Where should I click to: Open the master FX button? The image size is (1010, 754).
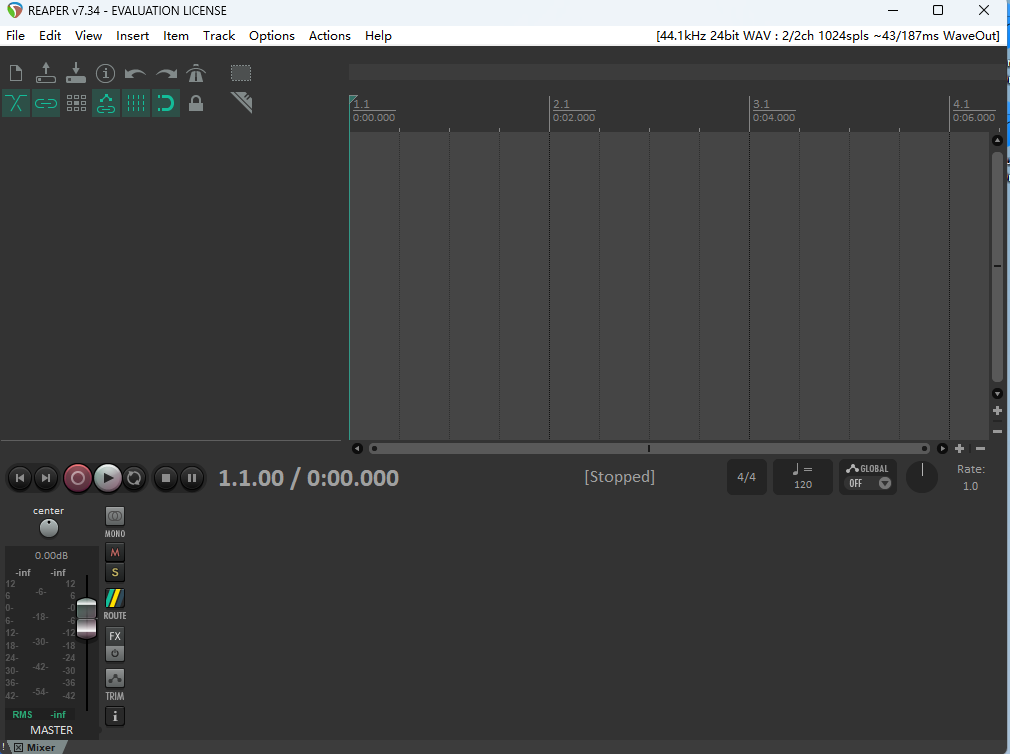click(115, 636)
